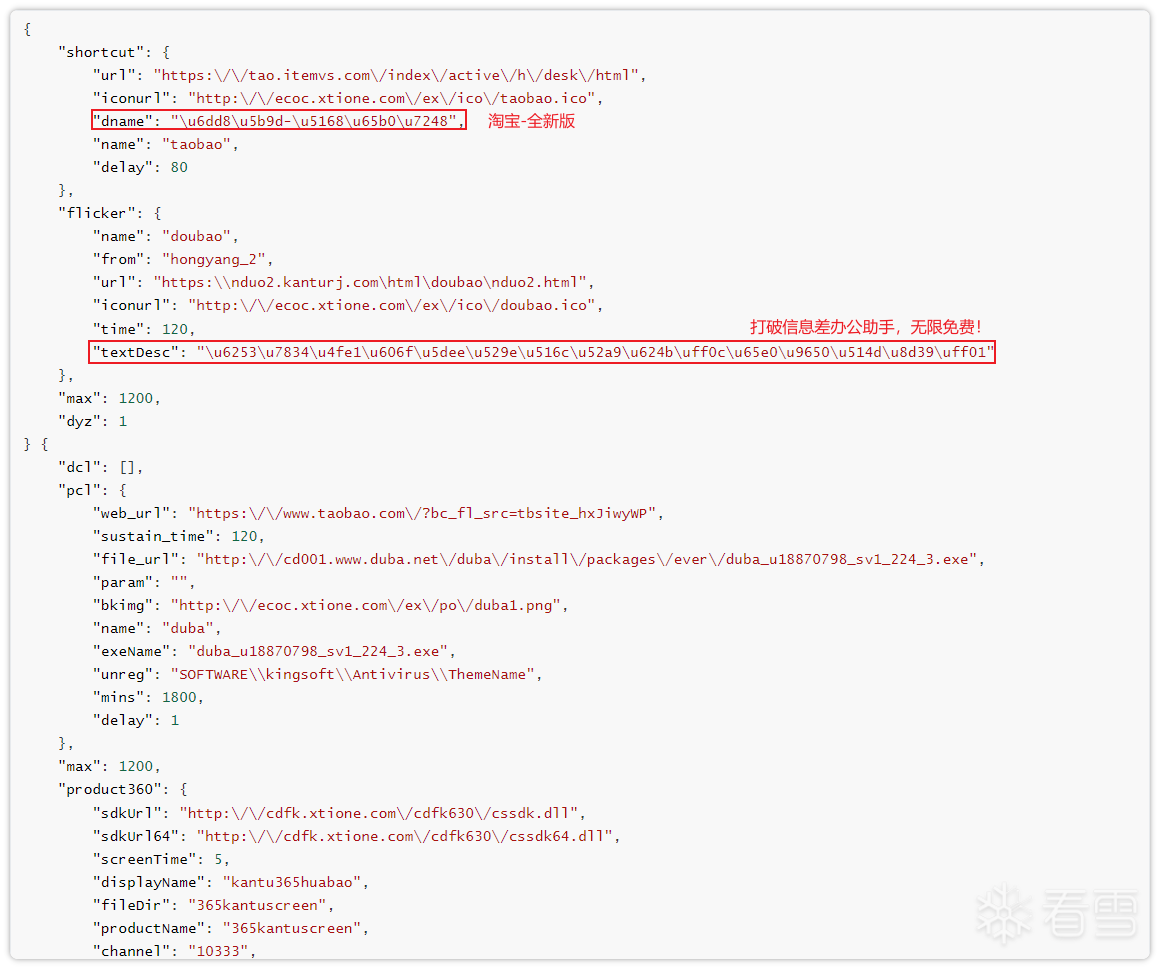Click the "hongyang_2" from value
This screenshot has width=1160, height=969.
[217, 259]
